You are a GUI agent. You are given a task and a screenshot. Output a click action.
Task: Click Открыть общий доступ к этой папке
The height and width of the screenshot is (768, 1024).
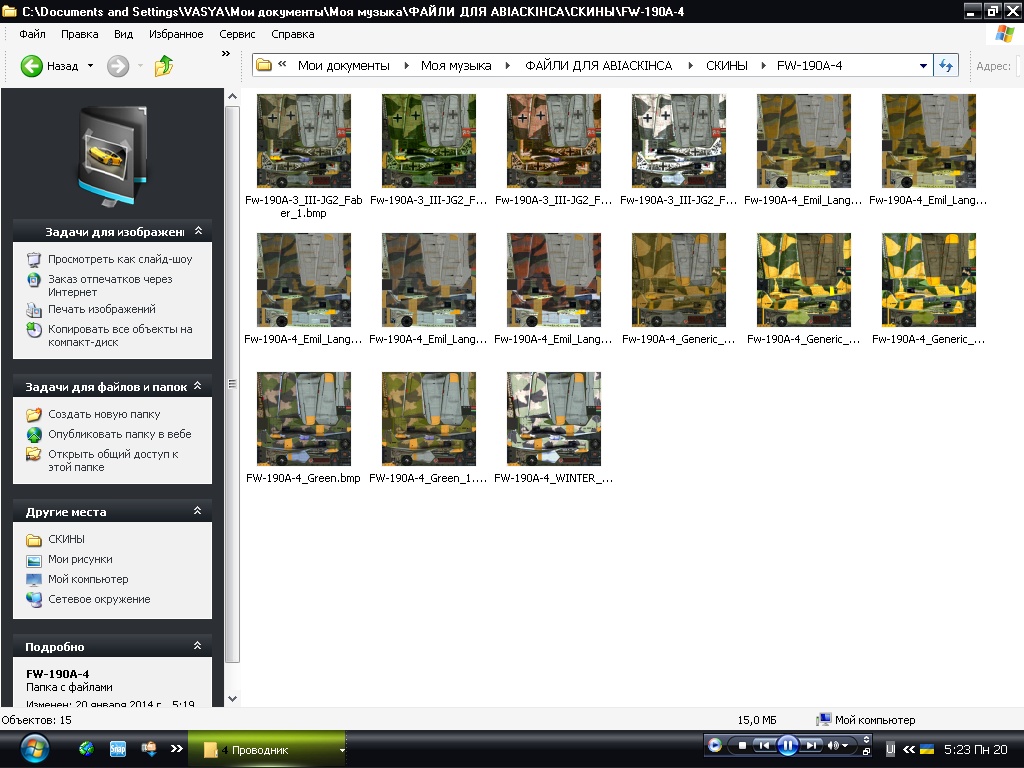113,460
